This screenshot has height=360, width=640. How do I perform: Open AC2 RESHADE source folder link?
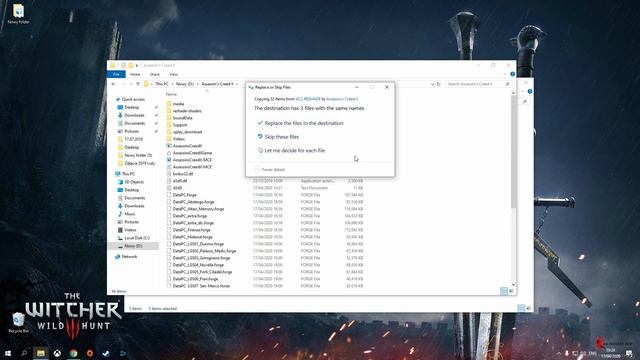(308, 99)
